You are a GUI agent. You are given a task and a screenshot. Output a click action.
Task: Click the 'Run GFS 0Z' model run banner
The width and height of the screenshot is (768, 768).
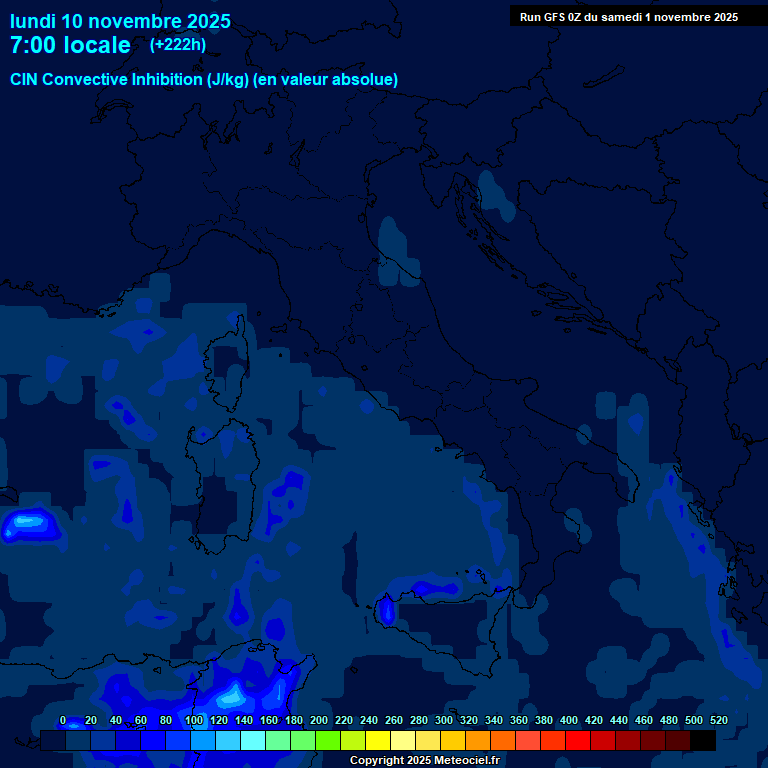click(628, 16)
